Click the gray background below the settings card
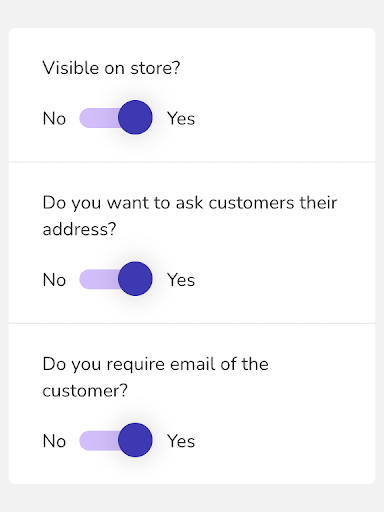Image resolution: width=384 pixels, height=512 pixels. pos(192,498)
